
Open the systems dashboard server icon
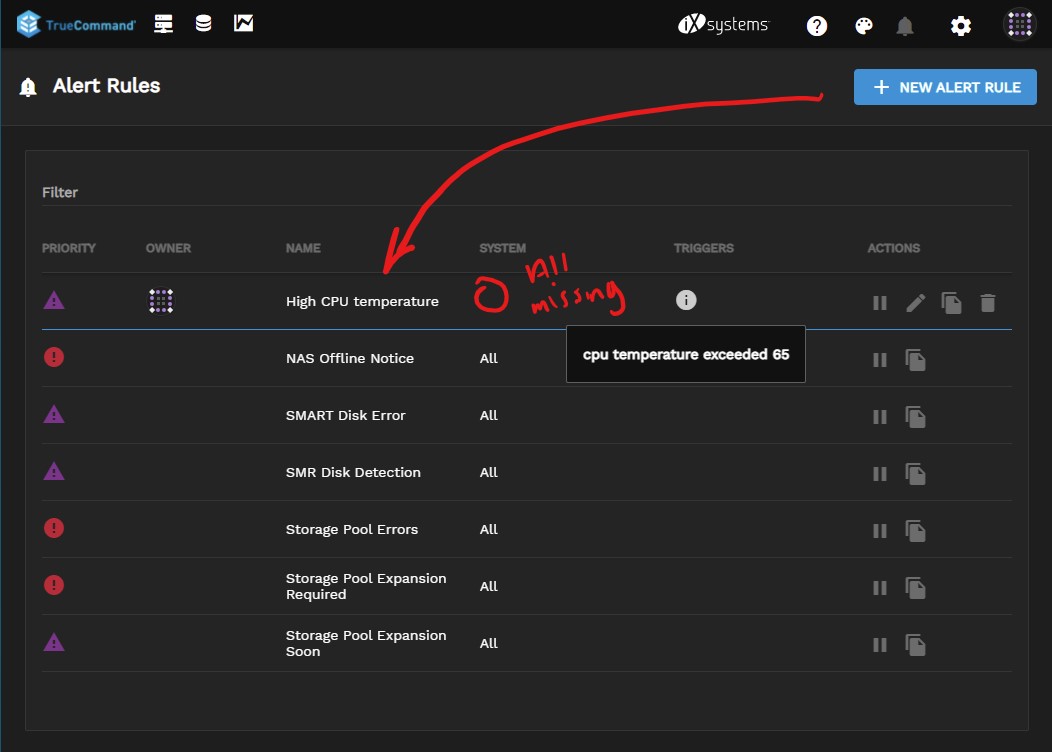[163, 24]
